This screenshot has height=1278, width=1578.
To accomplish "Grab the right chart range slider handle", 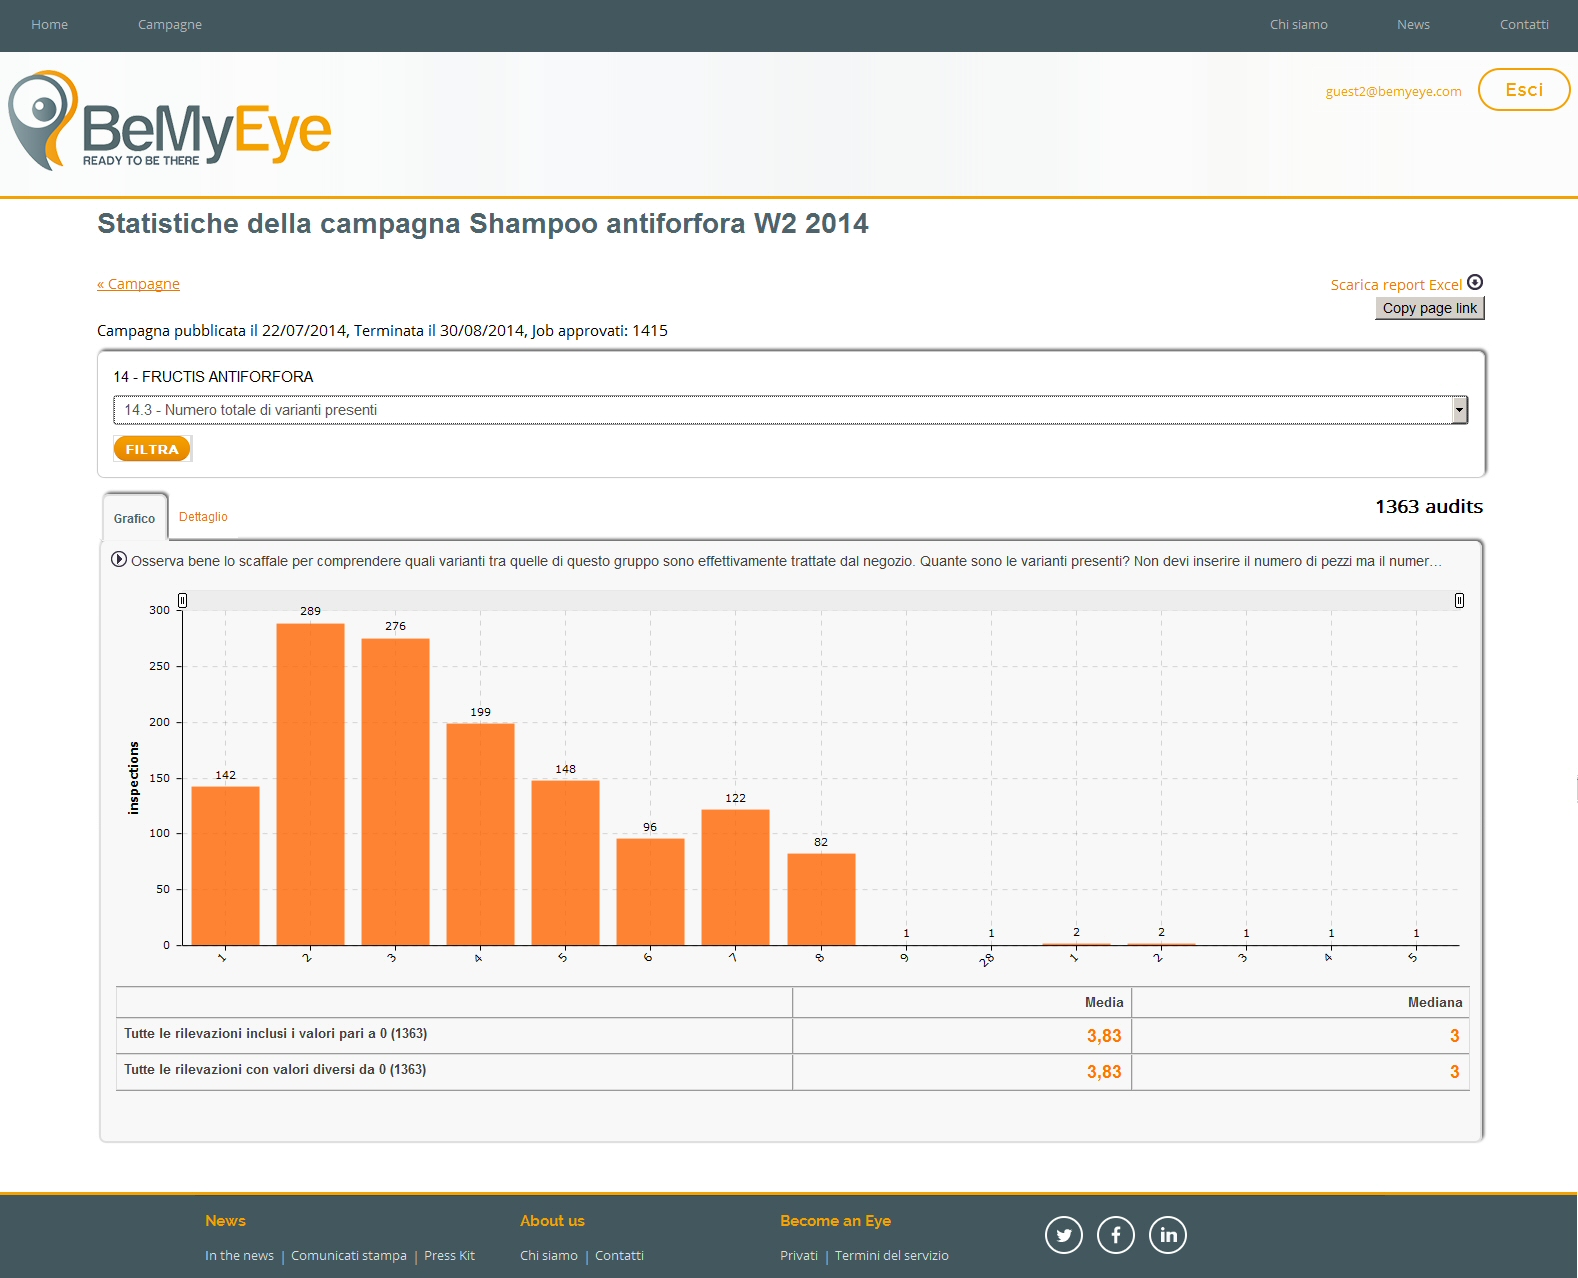I will point(1459,600).
